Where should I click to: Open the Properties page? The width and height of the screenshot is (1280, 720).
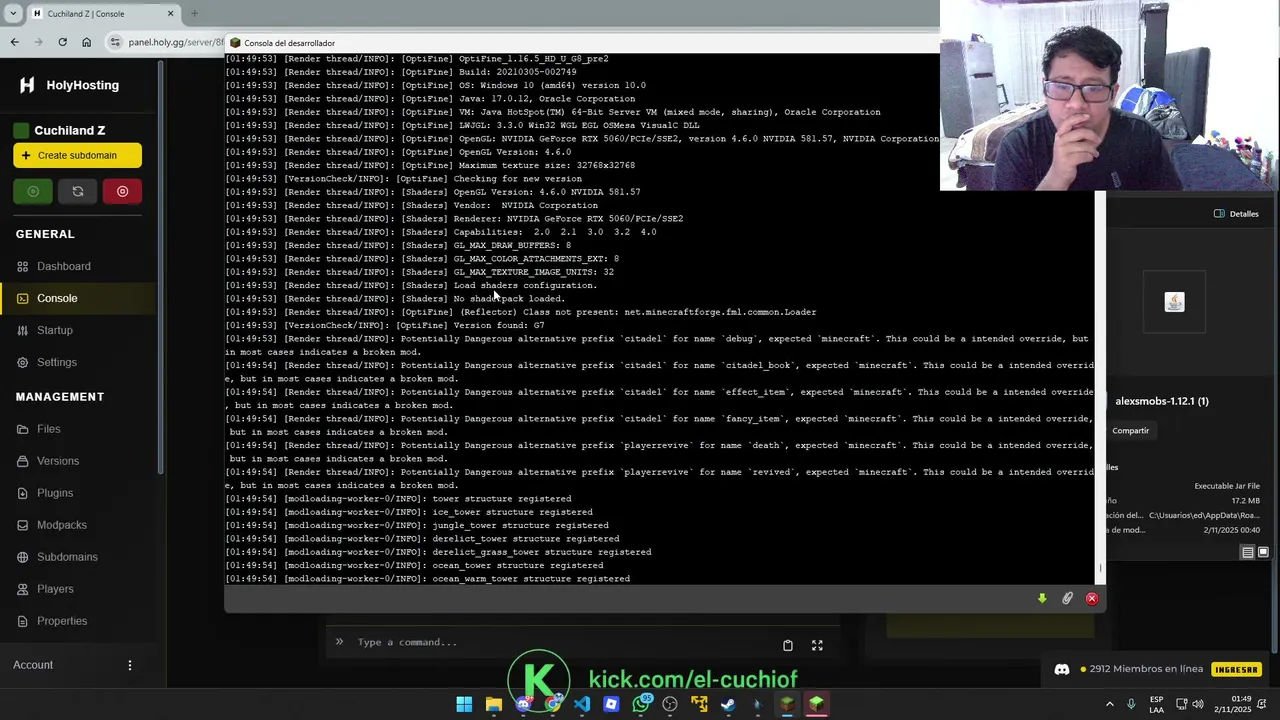click(x=62, y=621)
